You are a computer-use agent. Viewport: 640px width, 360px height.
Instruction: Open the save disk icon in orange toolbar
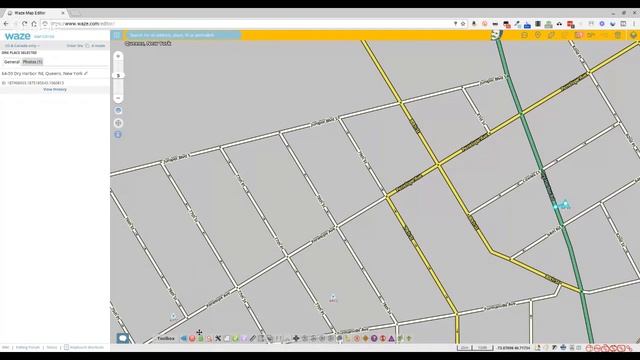[578, 36]
